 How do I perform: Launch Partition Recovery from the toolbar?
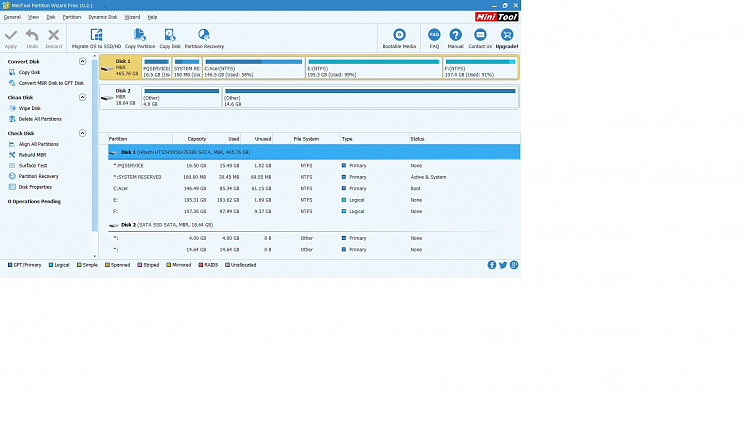[x=204, y=35]
